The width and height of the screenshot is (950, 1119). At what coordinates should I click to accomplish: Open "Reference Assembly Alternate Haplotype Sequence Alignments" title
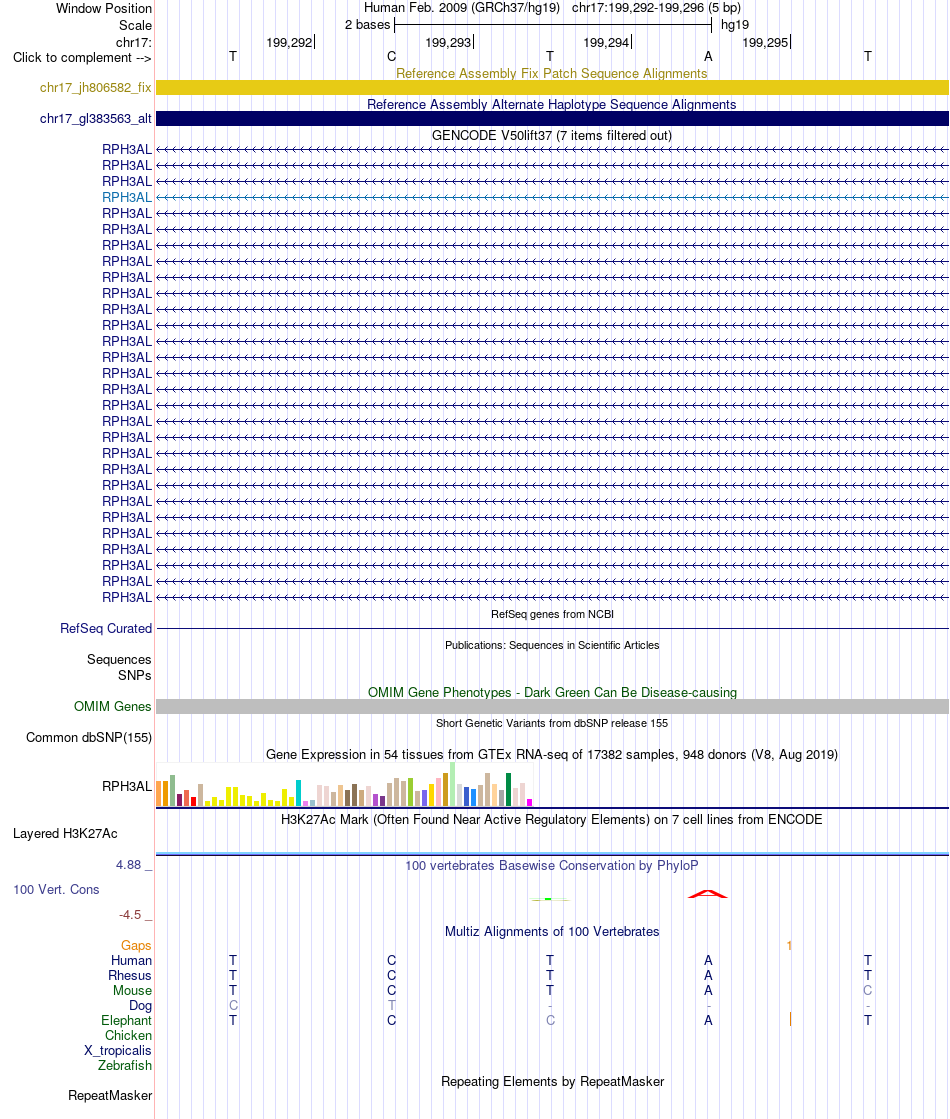tap(552, 105)
